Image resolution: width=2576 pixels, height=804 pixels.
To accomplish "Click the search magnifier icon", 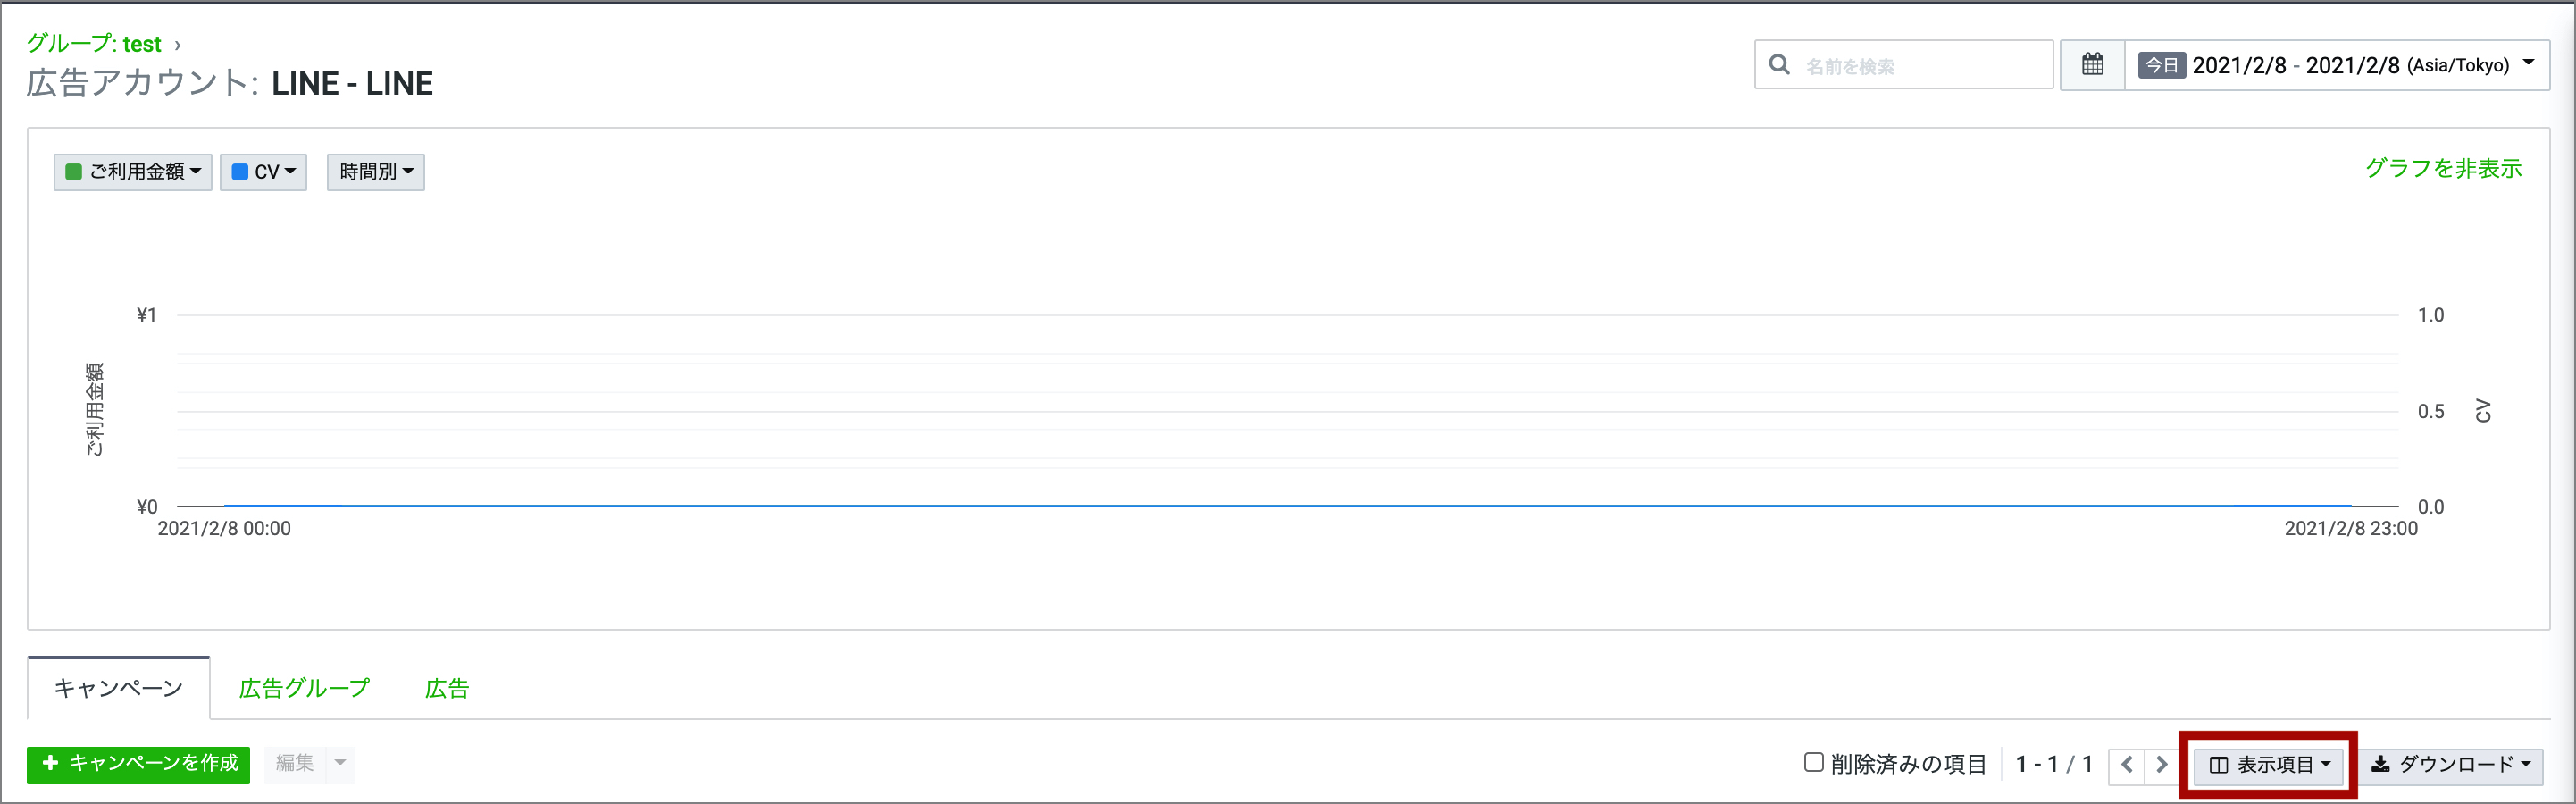I will point(1779,65).
